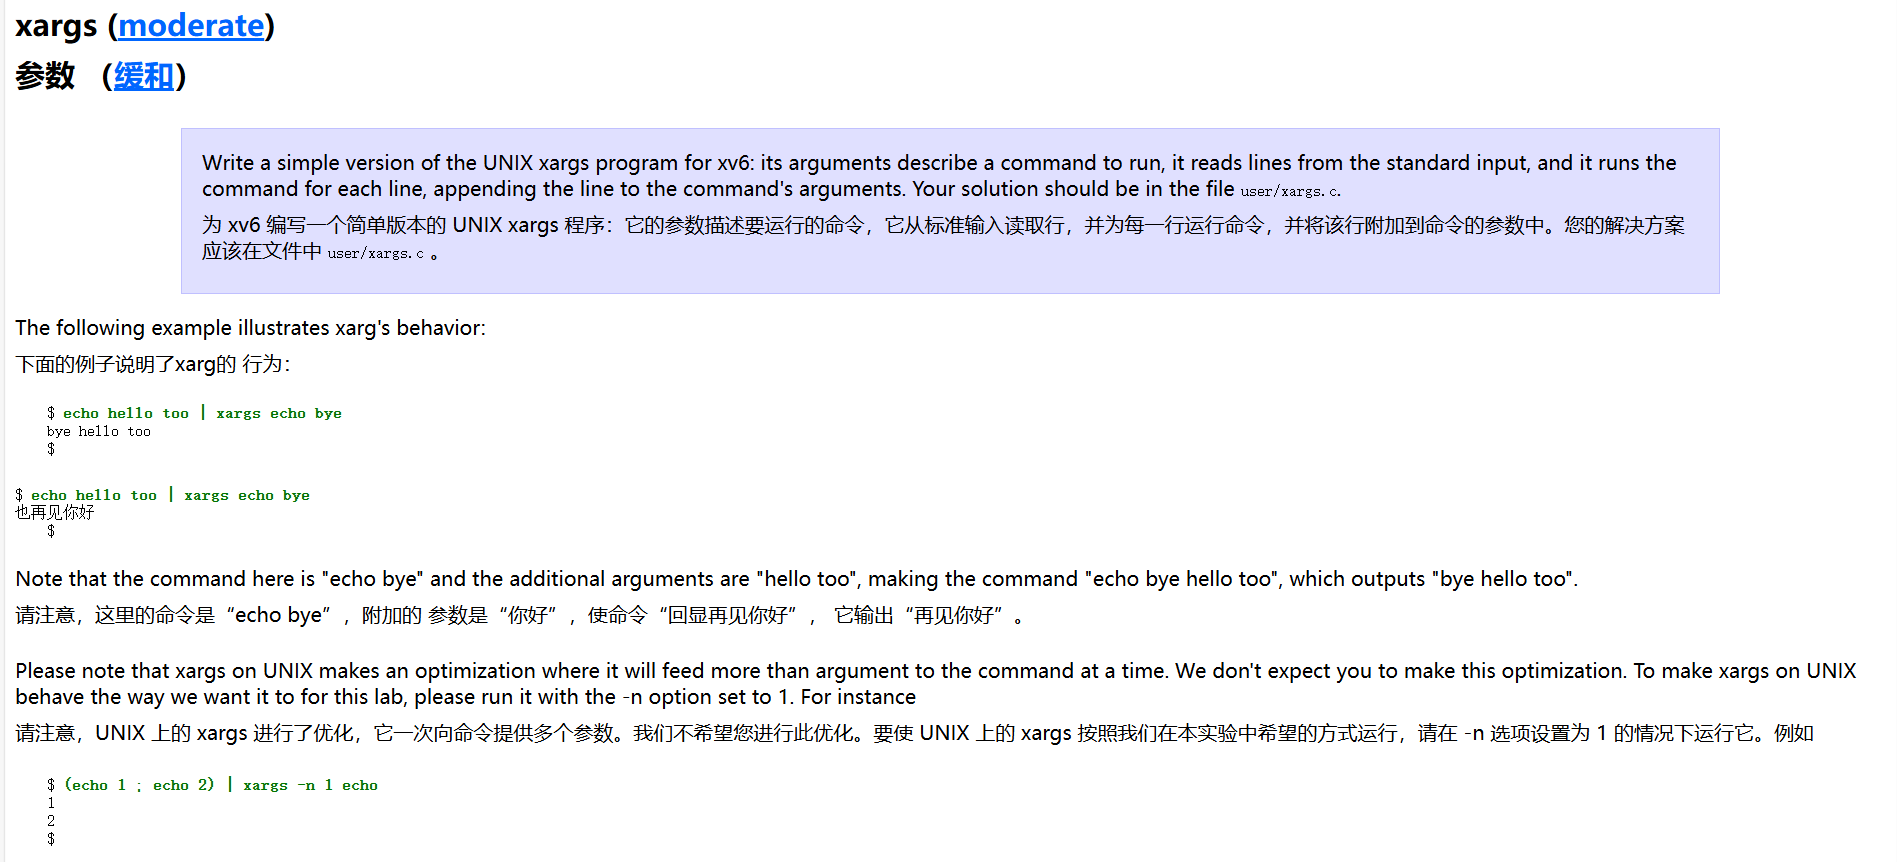
Task: Click the output line '2' in the last example
Action: [x=51, y=821]
